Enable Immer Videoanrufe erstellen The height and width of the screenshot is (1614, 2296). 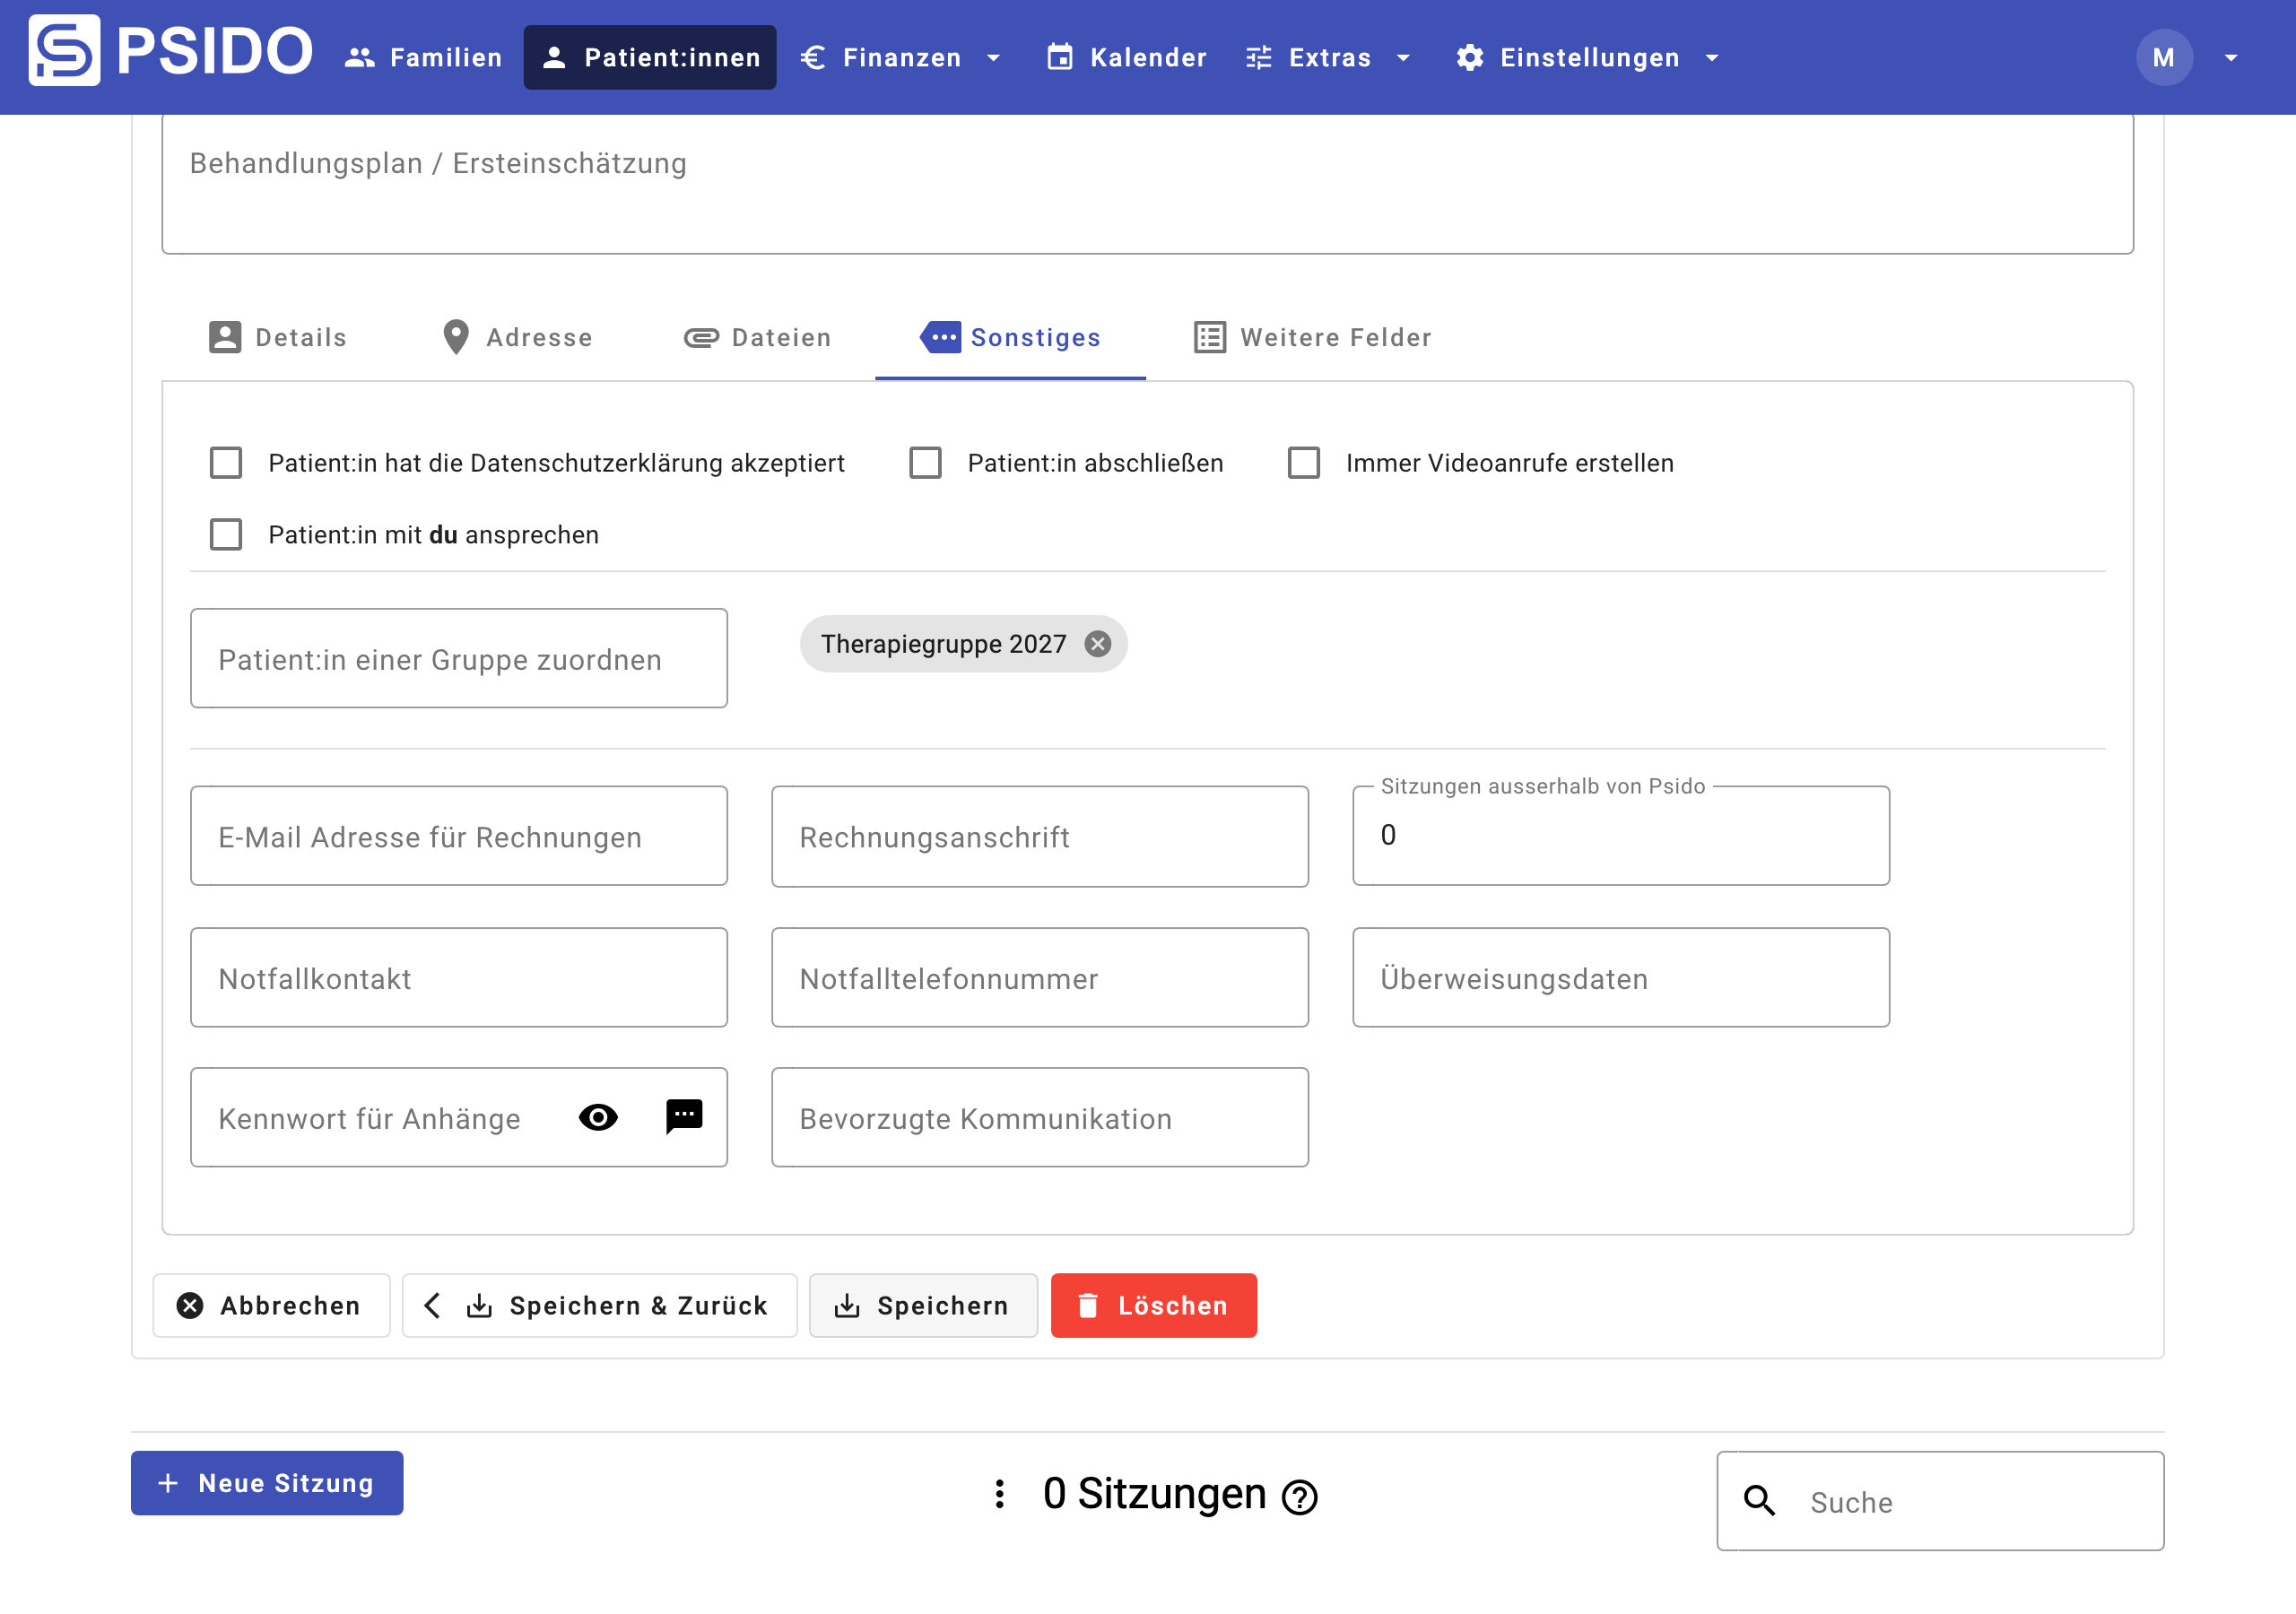[1303, 463]
